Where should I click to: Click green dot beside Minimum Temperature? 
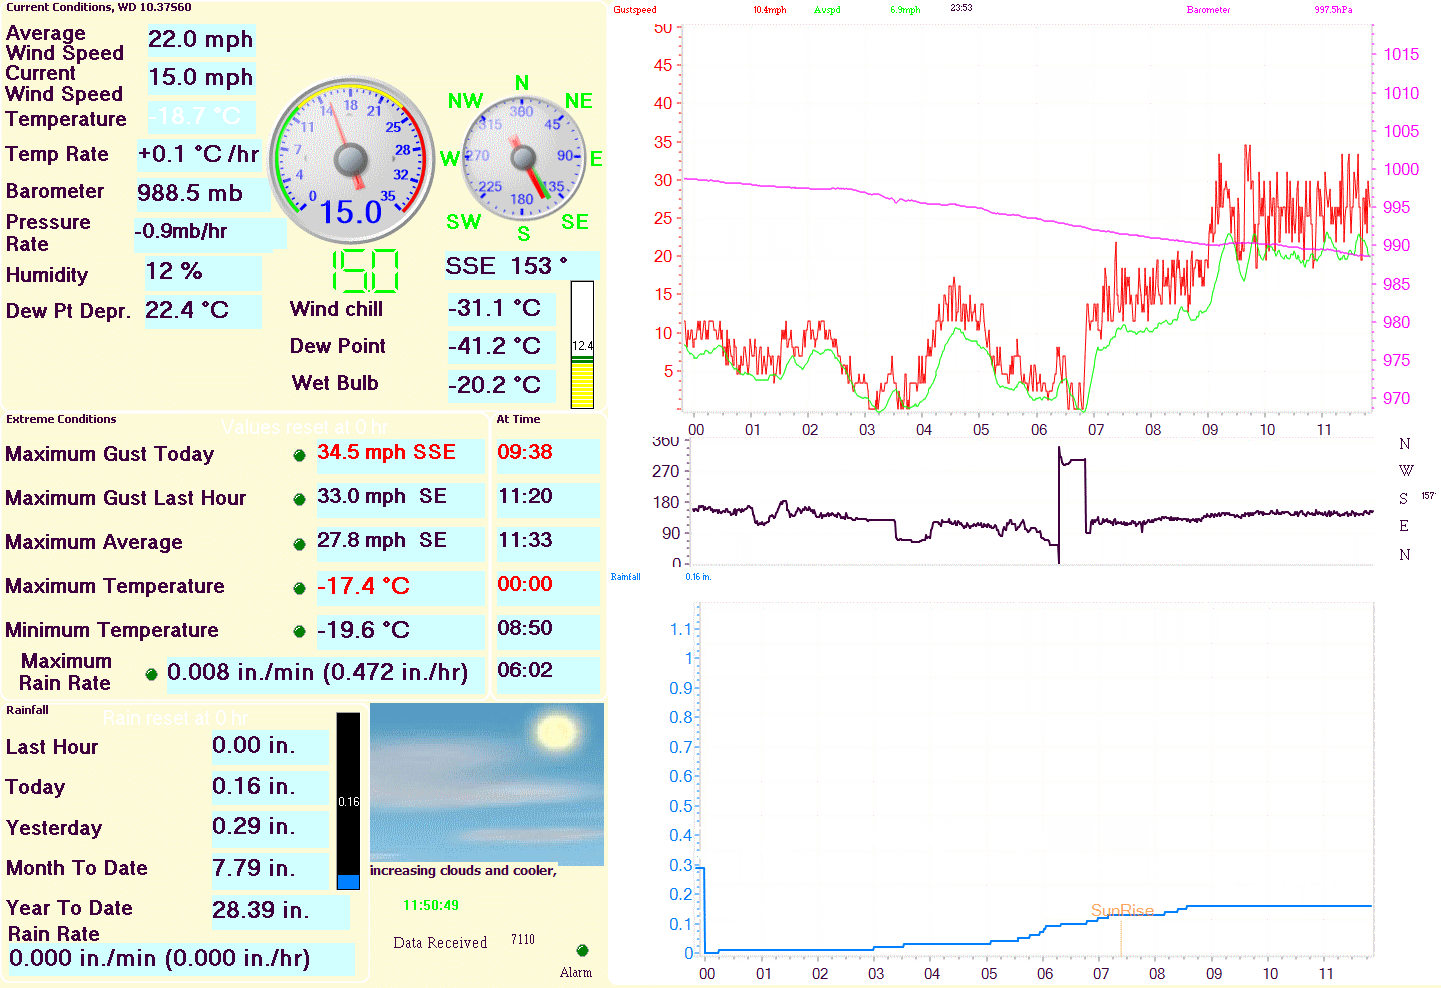[x=299, y=631]
